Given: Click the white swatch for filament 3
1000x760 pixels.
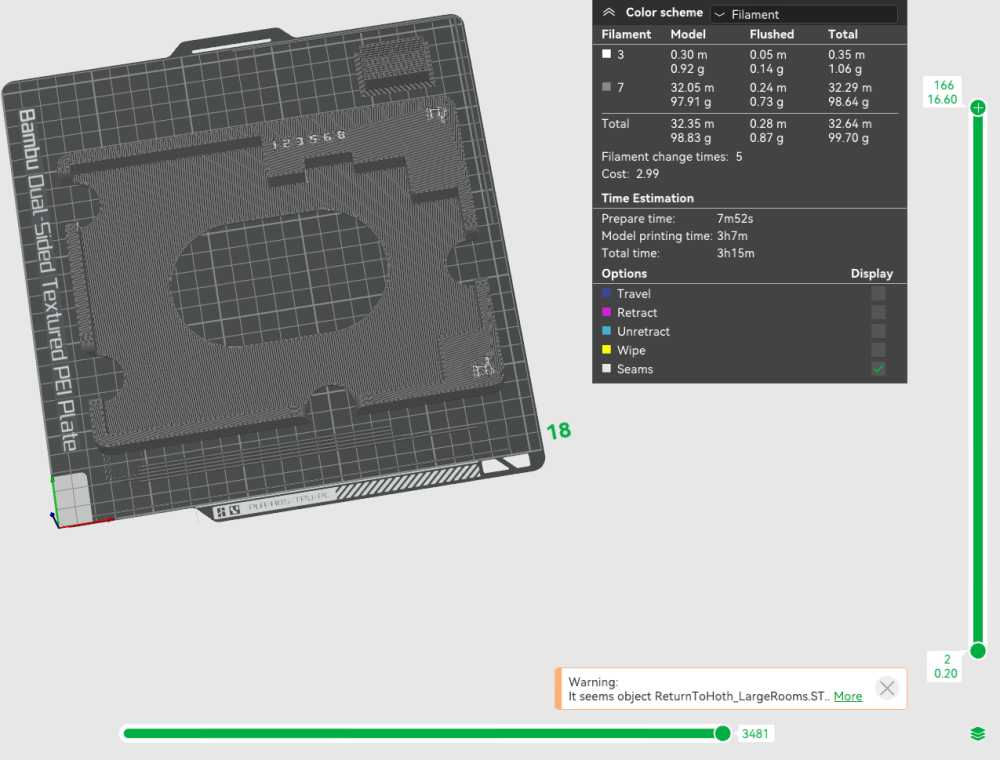Looking at the screenshot, I should click(607, 54).
